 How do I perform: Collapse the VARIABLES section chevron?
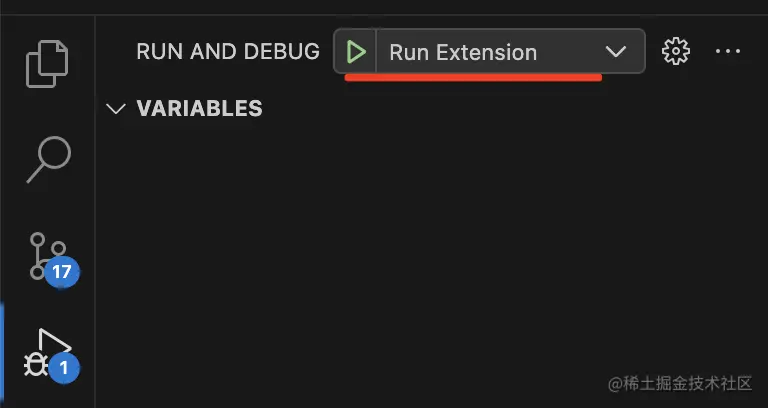pos(117,108)
